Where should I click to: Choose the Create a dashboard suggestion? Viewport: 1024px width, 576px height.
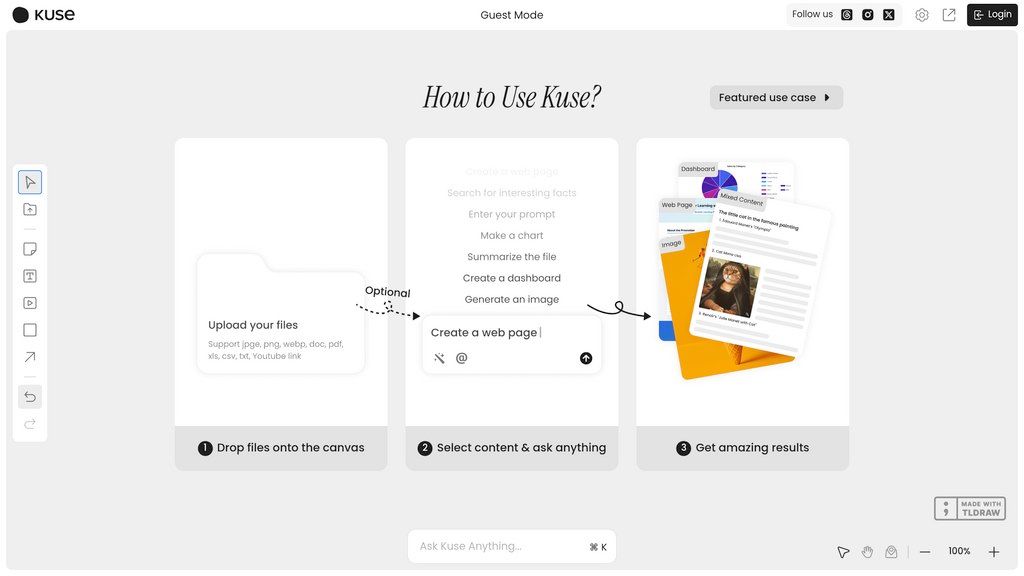click(x=511, y=278)
